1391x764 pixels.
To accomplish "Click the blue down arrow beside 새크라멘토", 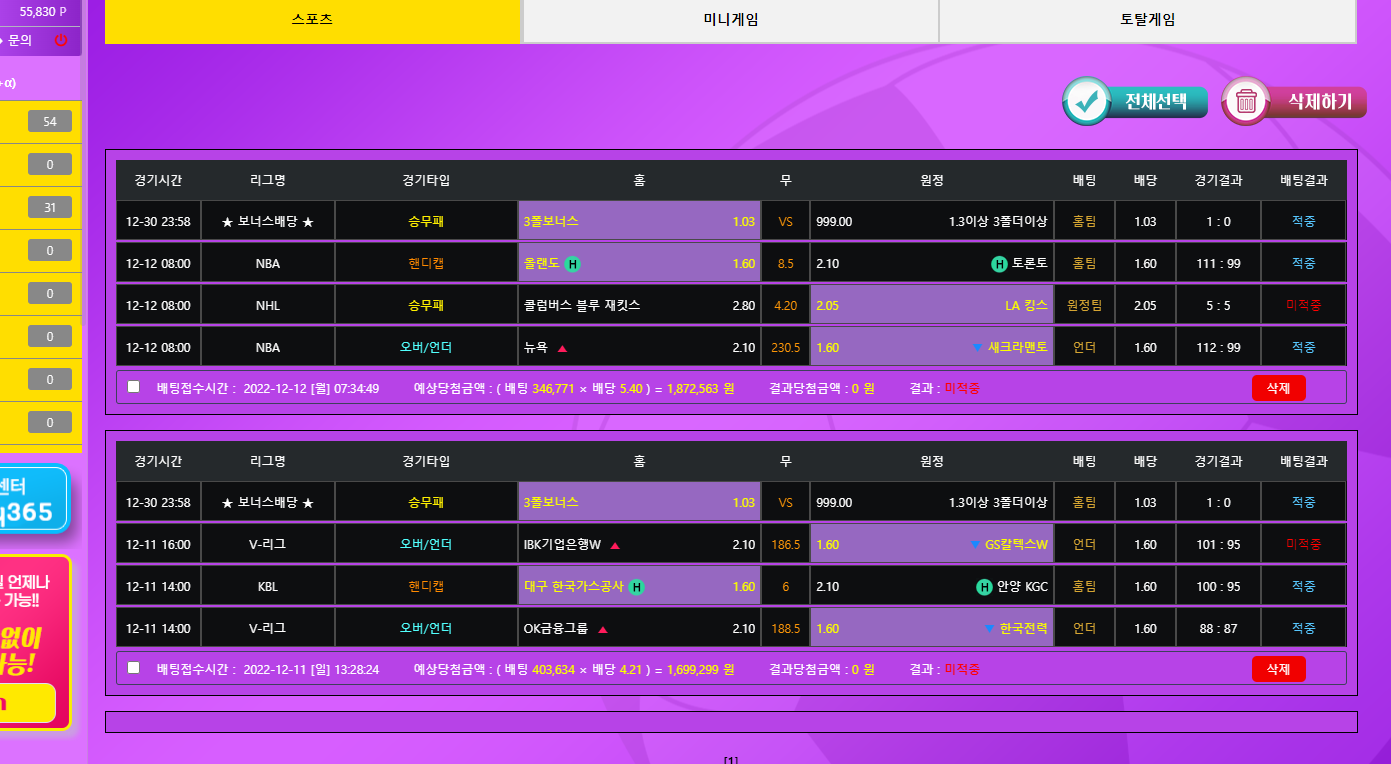I will point(977,348).
